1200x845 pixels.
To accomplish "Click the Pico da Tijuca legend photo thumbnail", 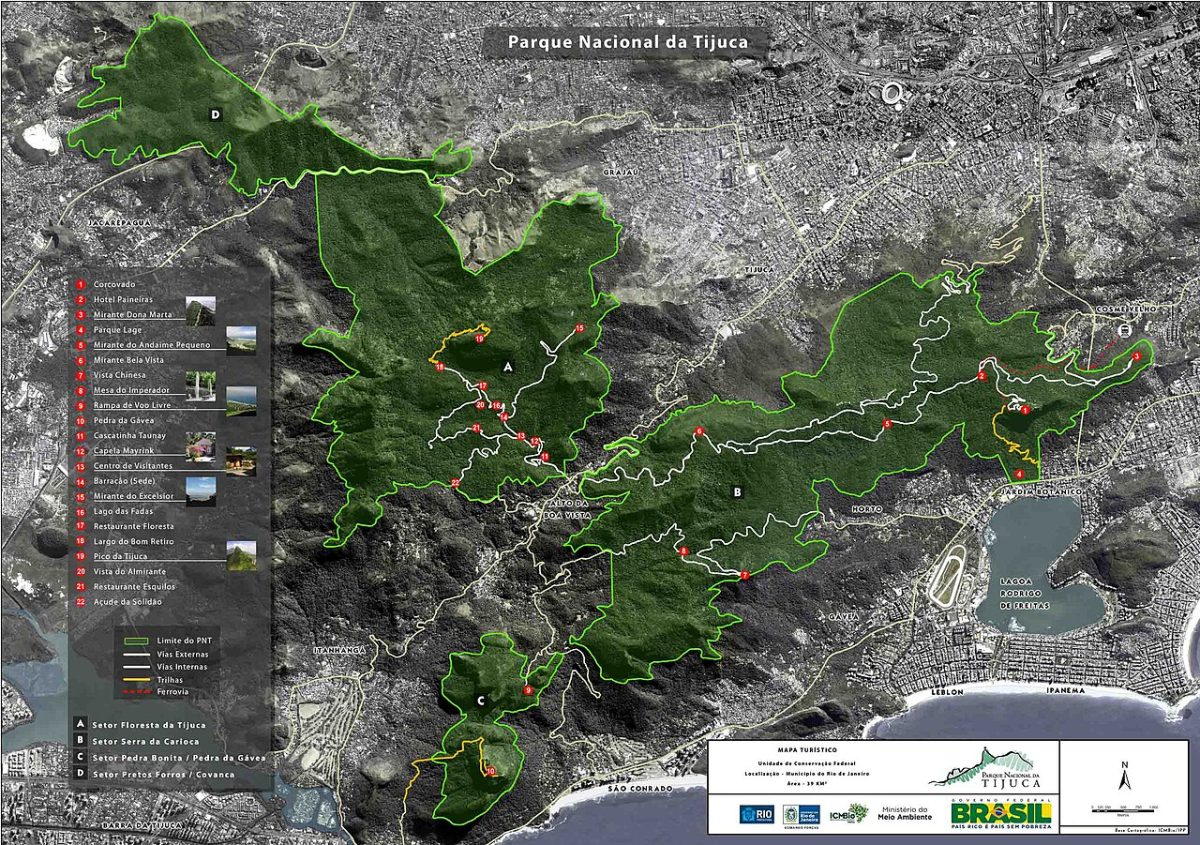I will tap(242, 556).
